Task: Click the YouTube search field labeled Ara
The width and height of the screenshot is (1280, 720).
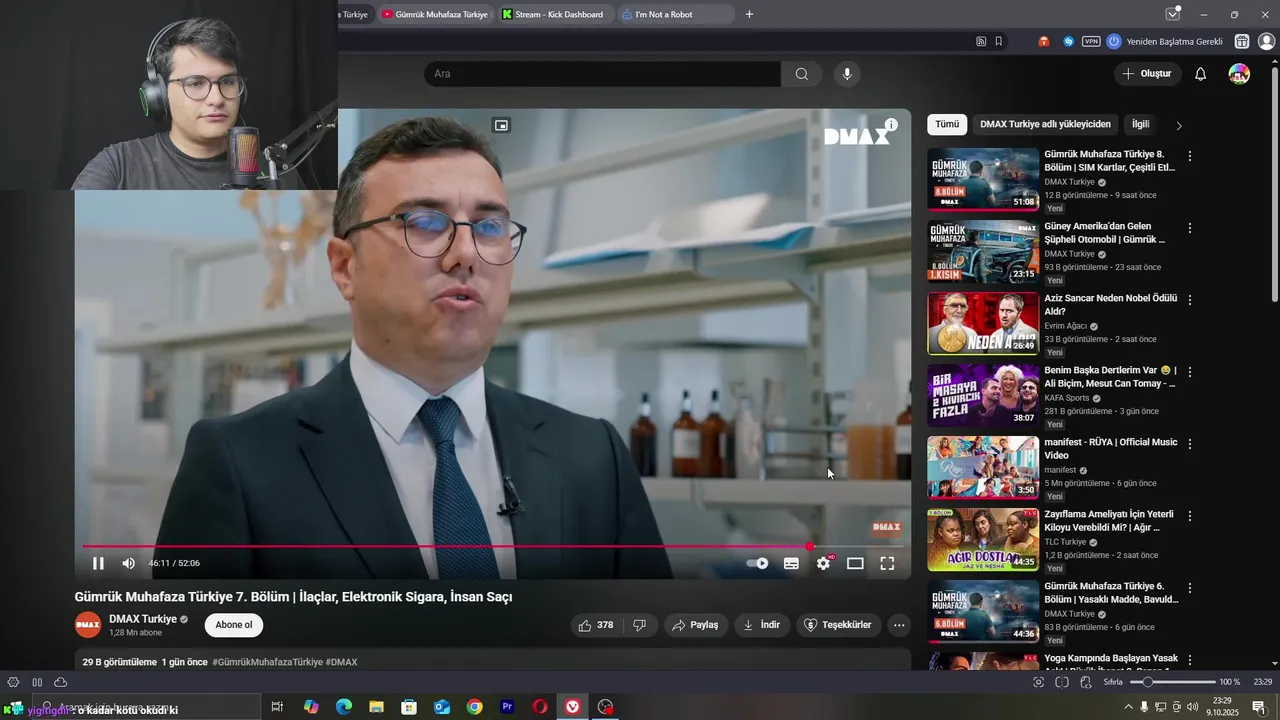Action: click(x=602, y=74)
